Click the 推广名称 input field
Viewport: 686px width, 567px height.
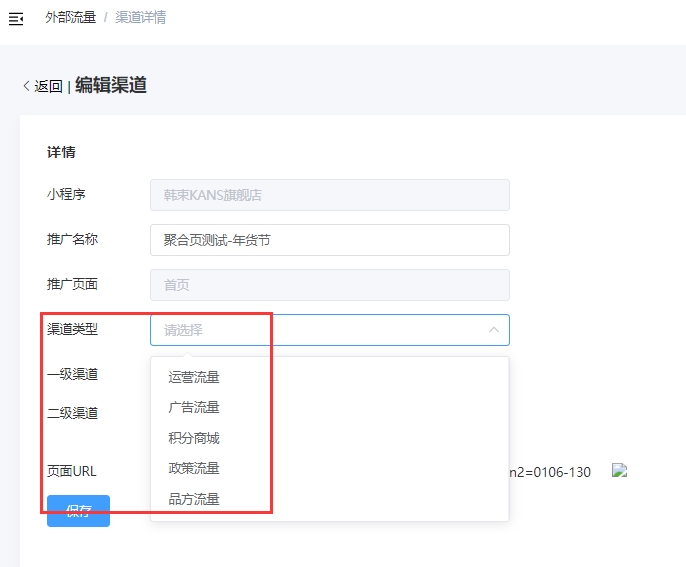coord(329,240)
